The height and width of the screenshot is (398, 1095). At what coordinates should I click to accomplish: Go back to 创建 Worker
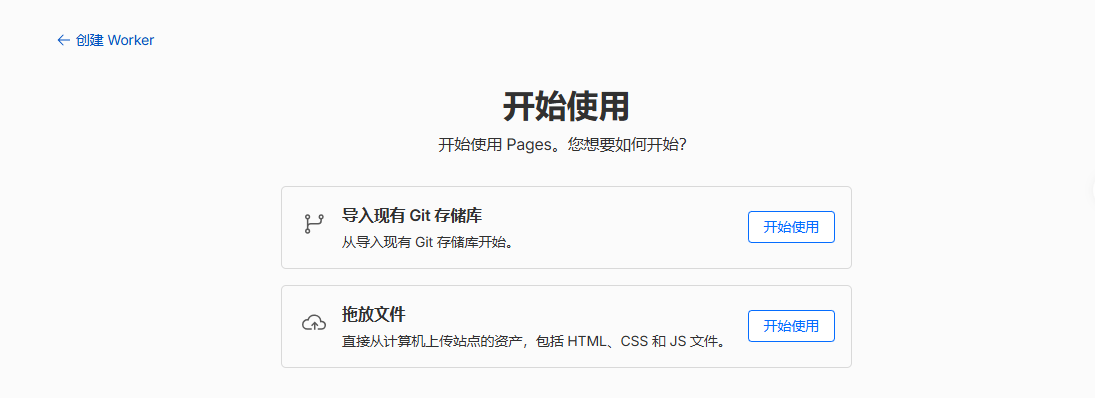click(x=105, y=40)
